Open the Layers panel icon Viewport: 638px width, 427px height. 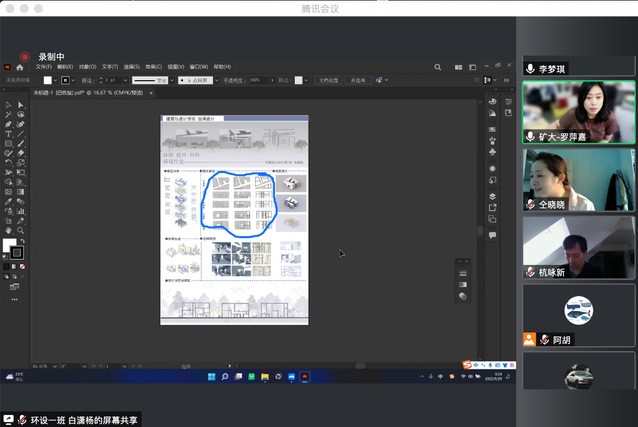tap(492, 197)
